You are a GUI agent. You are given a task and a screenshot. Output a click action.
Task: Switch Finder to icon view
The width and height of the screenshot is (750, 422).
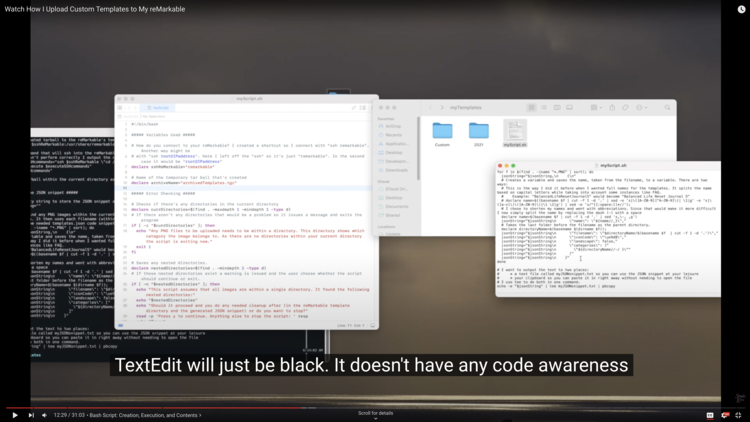pyautogui.click(x=531, y=108)
